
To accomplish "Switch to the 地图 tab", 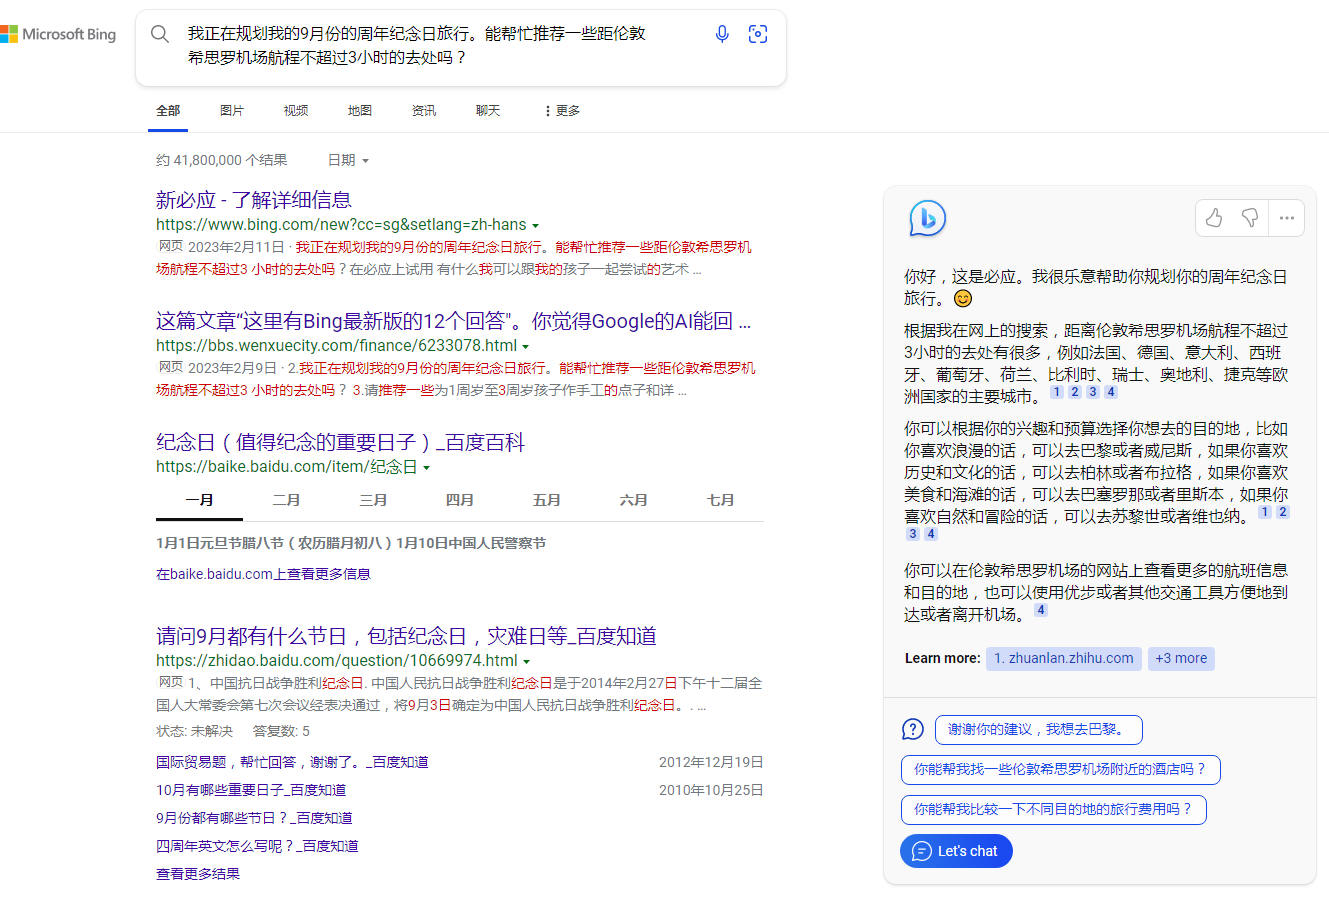I will (x=360, y=111).
